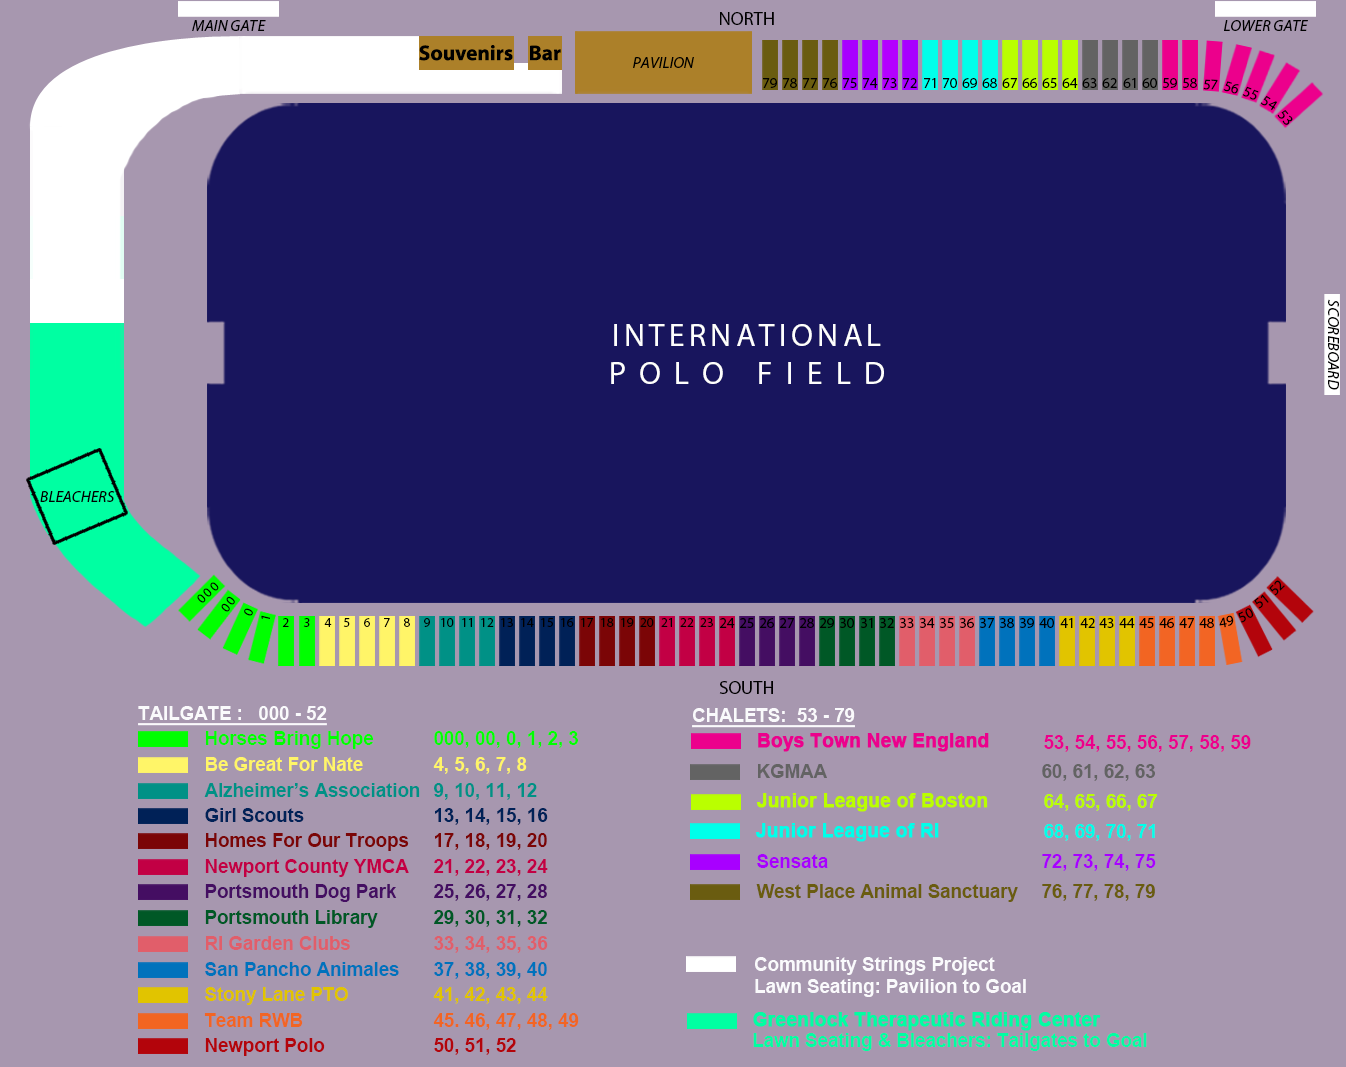The width and height of the screenshot is (1346, 1067).
Task: Click the 'TAILGATE : 000 - 52' heading
Action: click(x=232, y=714)
